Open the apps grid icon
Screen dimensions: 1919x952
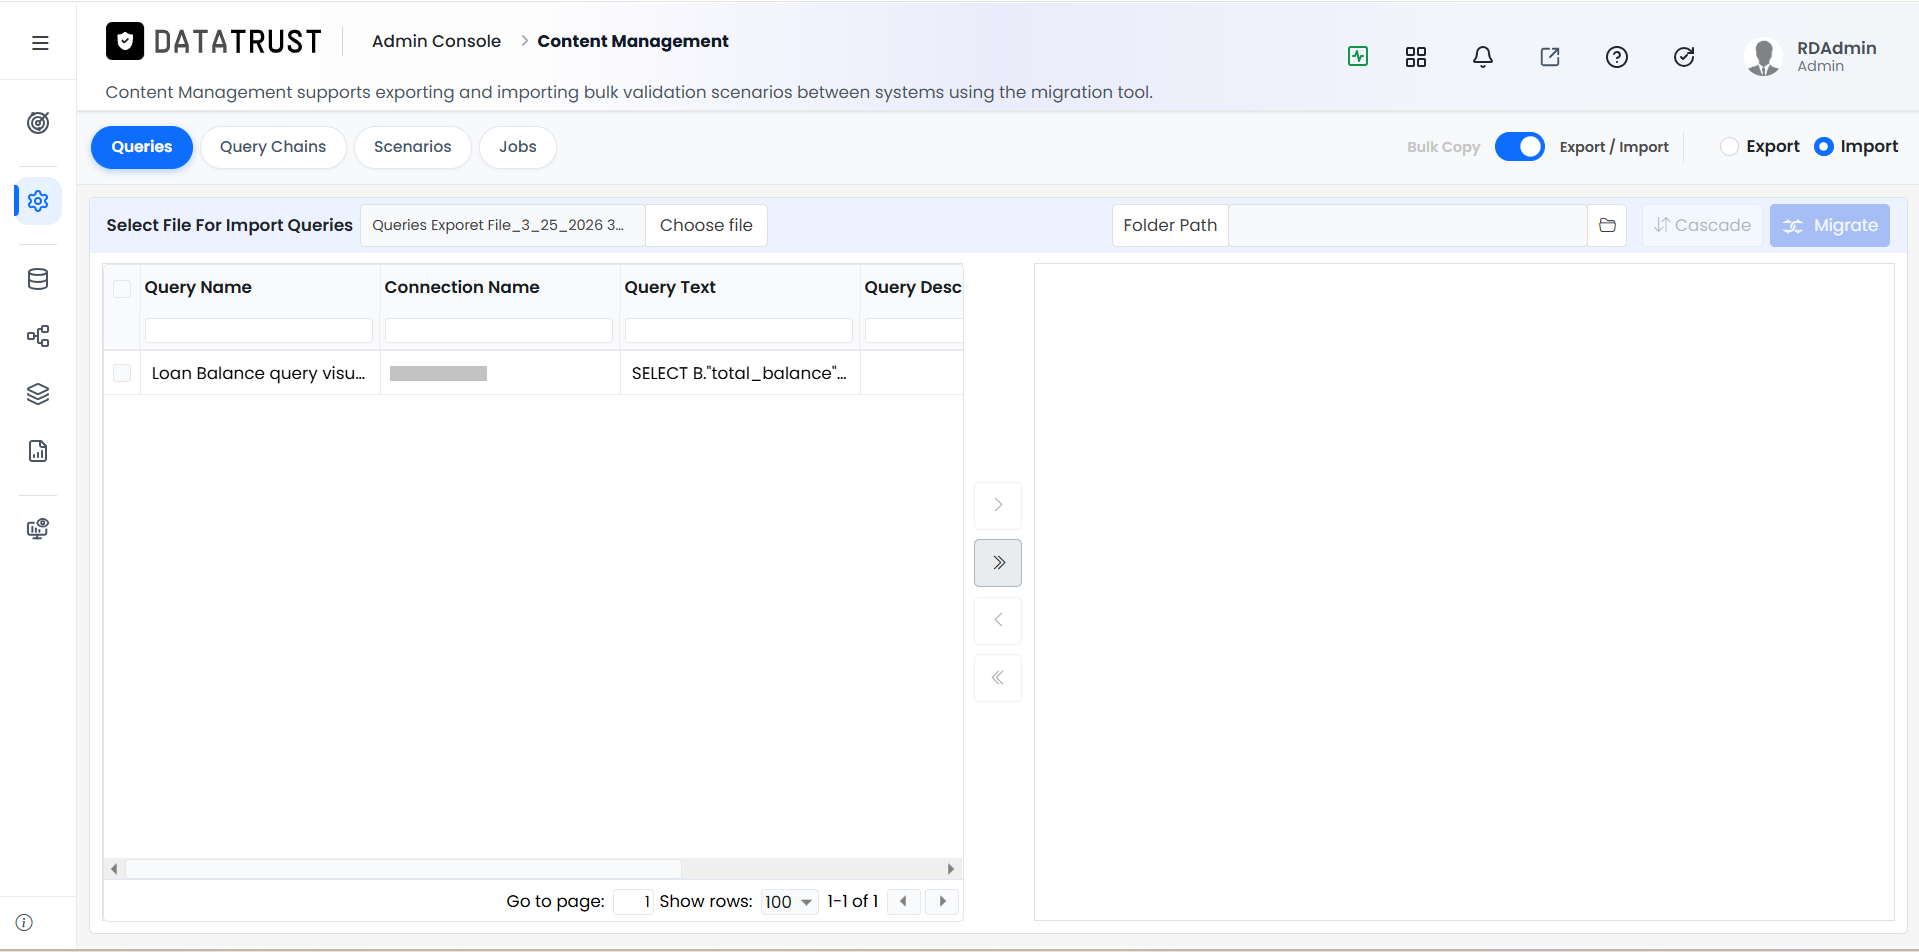pyautogui.click(x=1416, y=57)
